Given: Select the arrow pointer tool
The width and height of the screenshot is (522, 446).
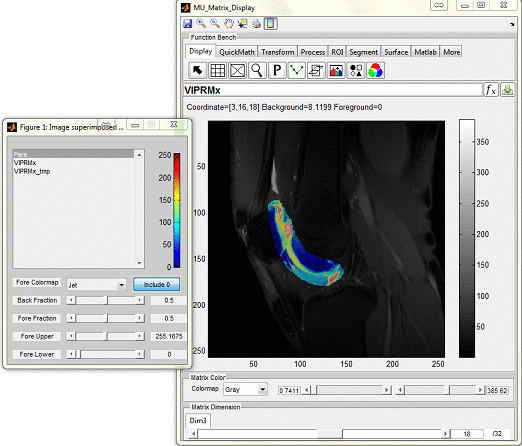Looking at the screenshot, I should [x=197, y=70].
